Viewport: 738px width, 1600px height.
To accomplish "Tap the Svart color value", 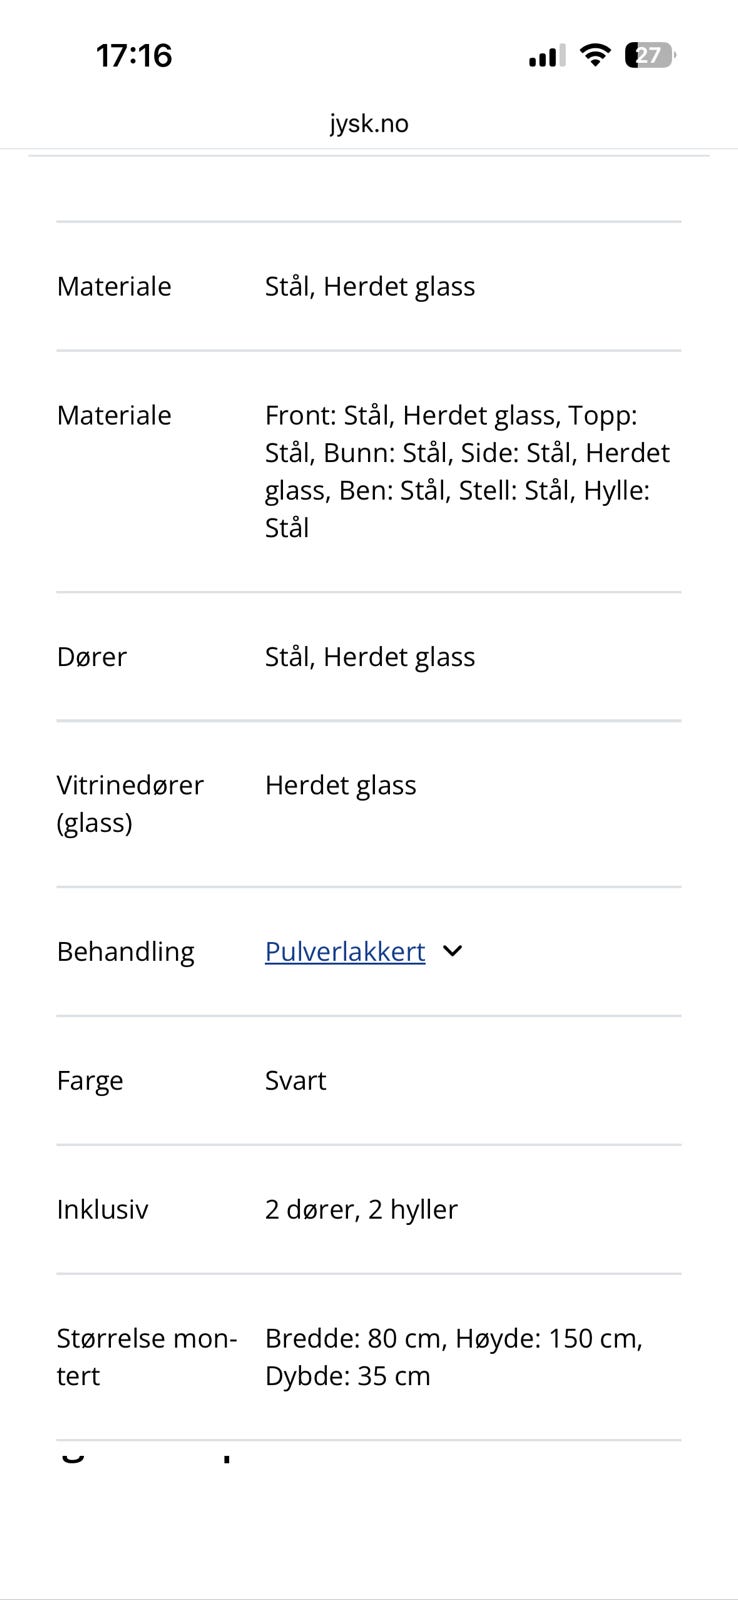I will pyautogui.click(x=296, y=1080).
